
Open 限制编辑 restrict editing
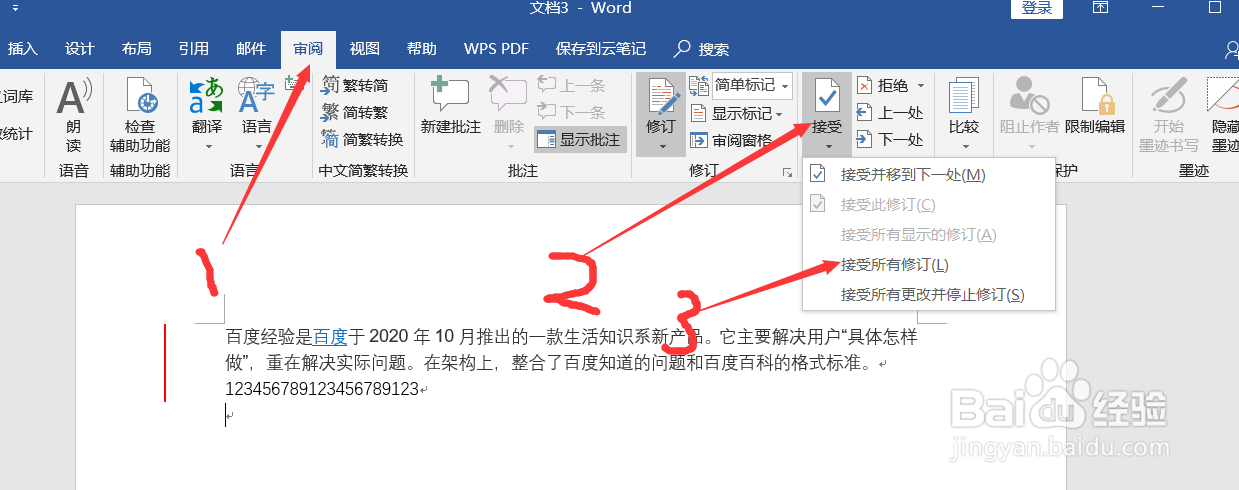[x=1095, y=107]
